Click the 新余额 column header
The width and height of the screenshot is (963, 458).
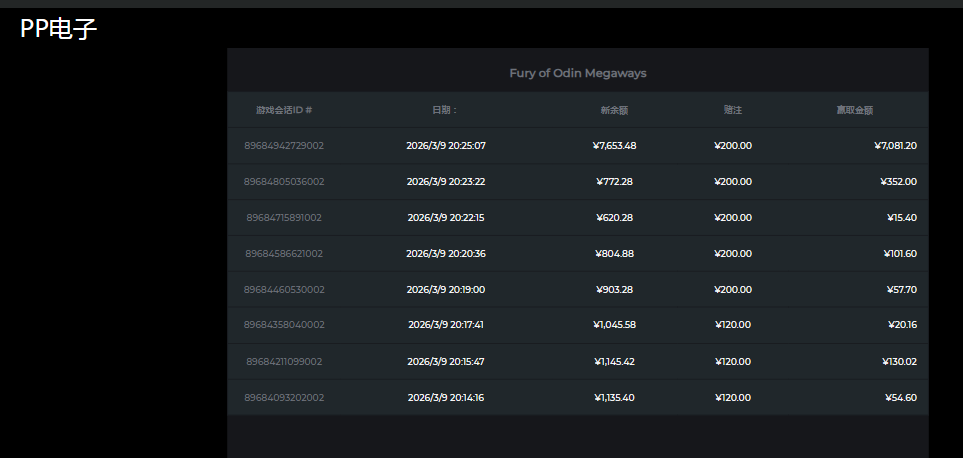pos(614,110)
